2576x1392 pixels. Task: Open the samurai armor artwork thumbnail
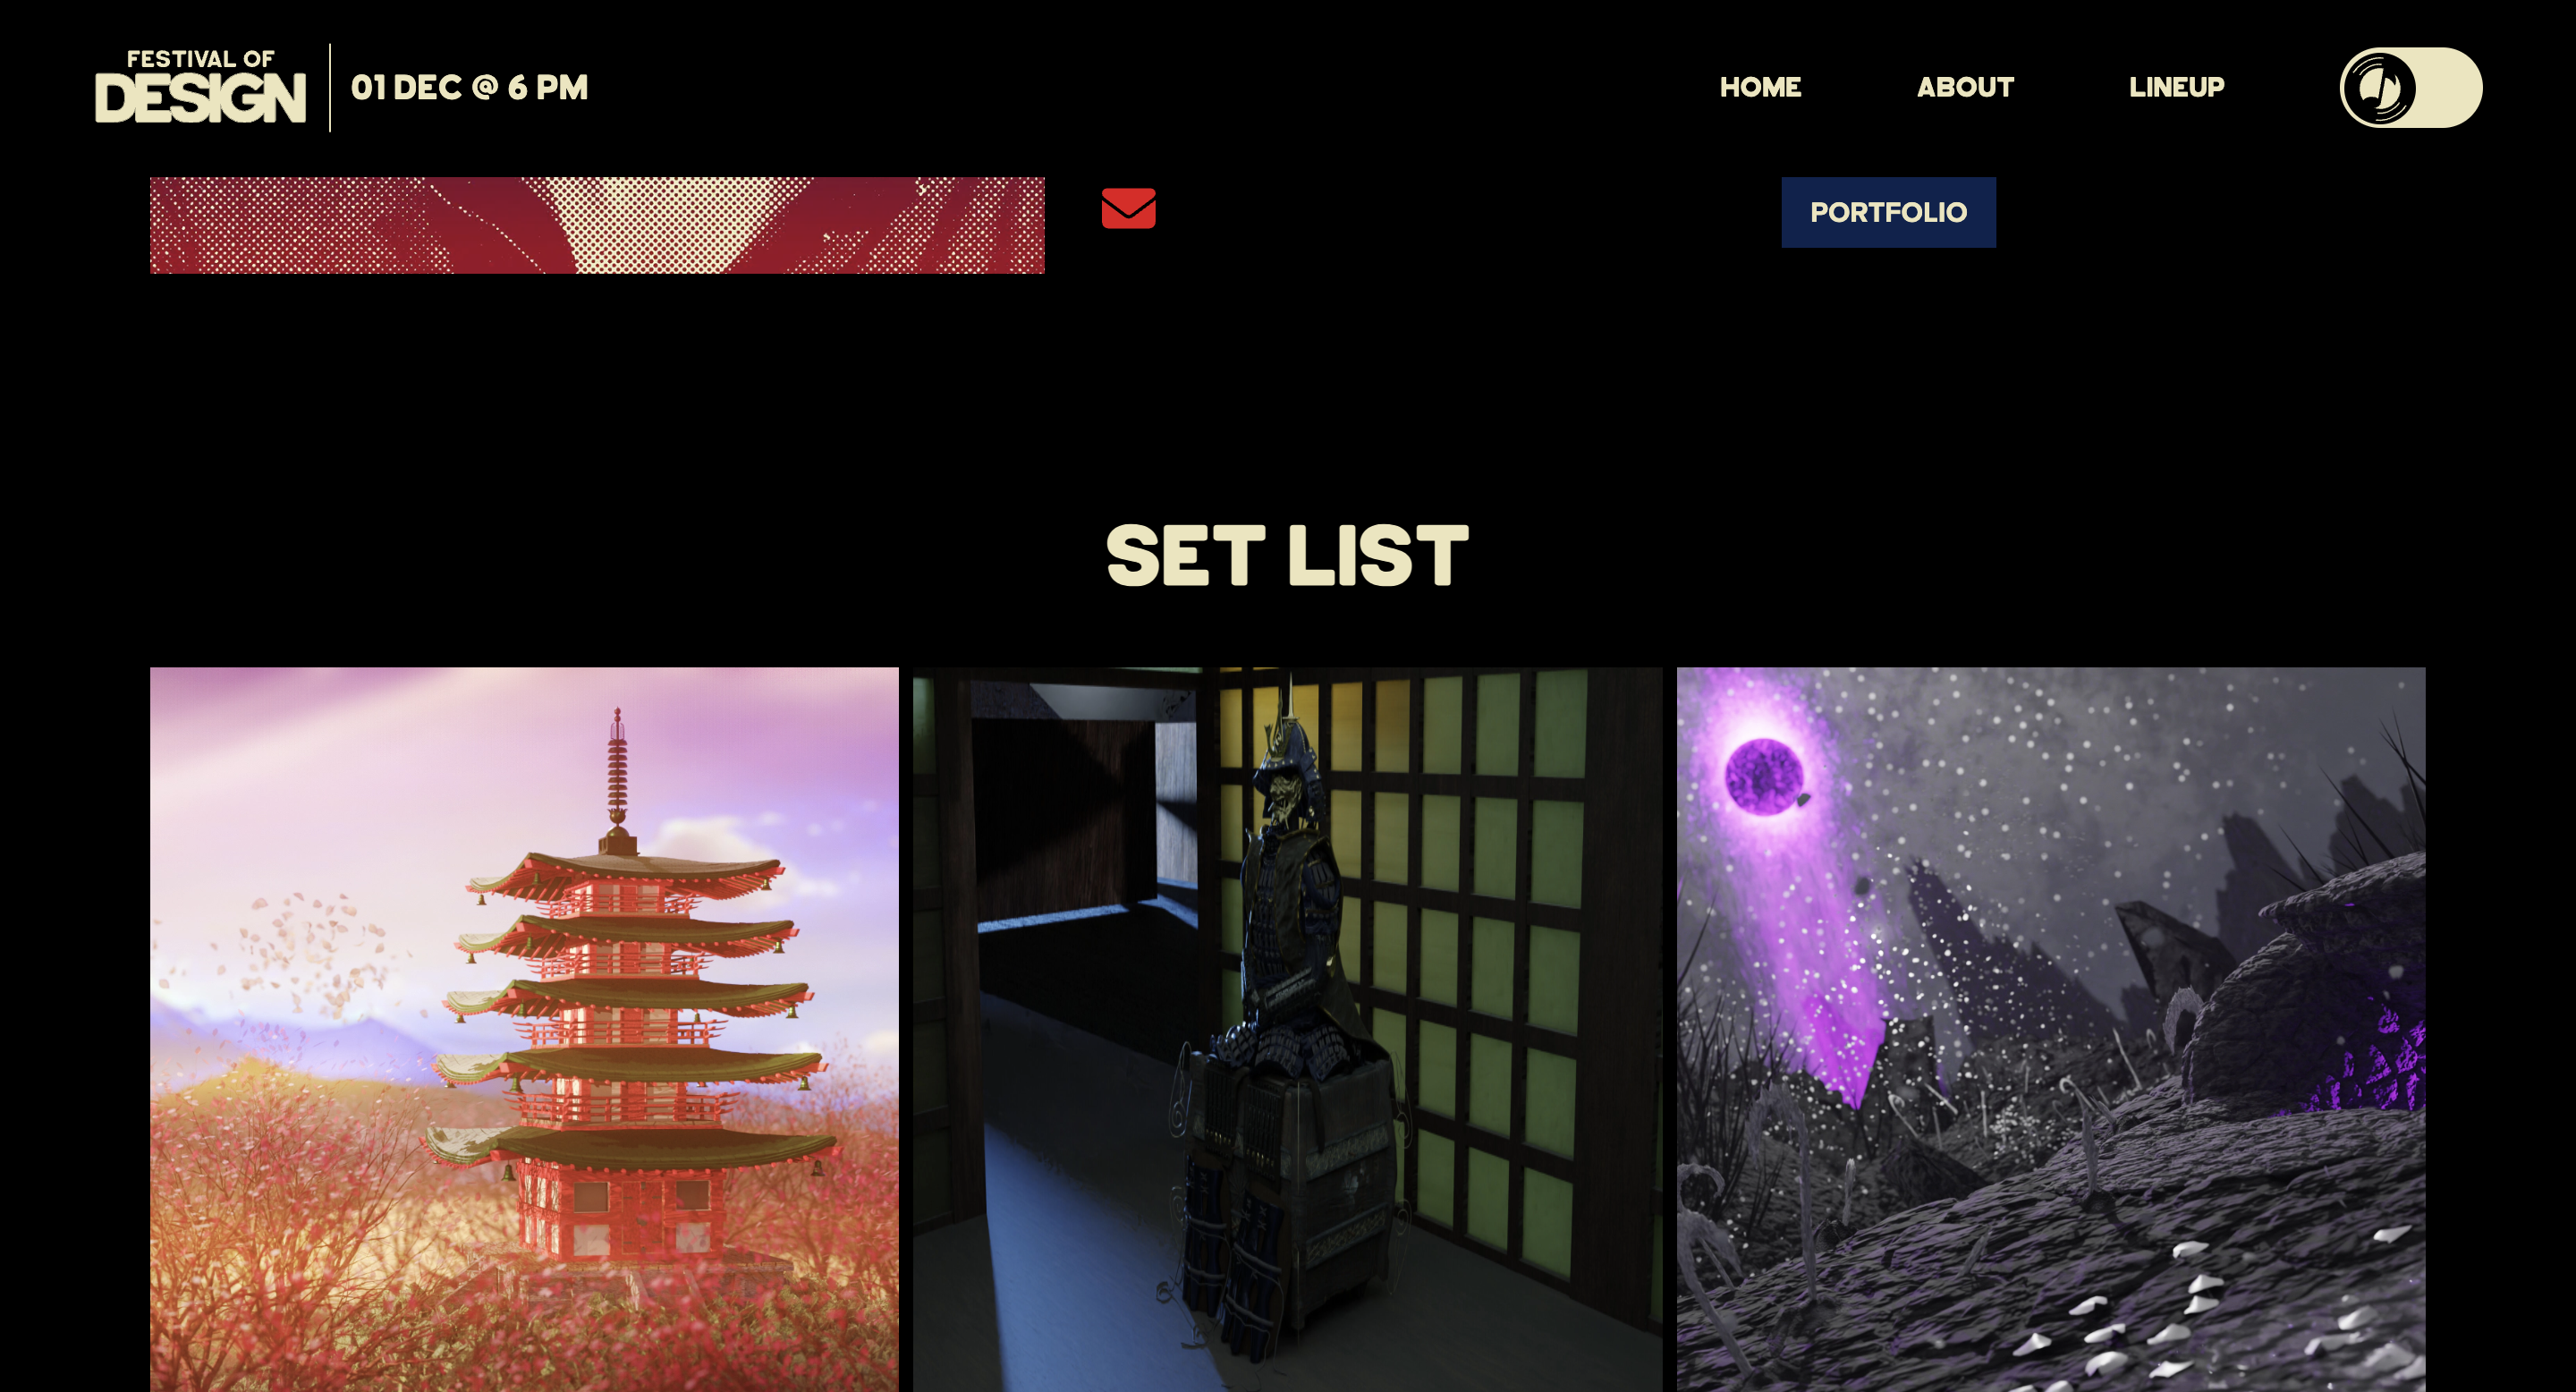coord(1287,1029)
